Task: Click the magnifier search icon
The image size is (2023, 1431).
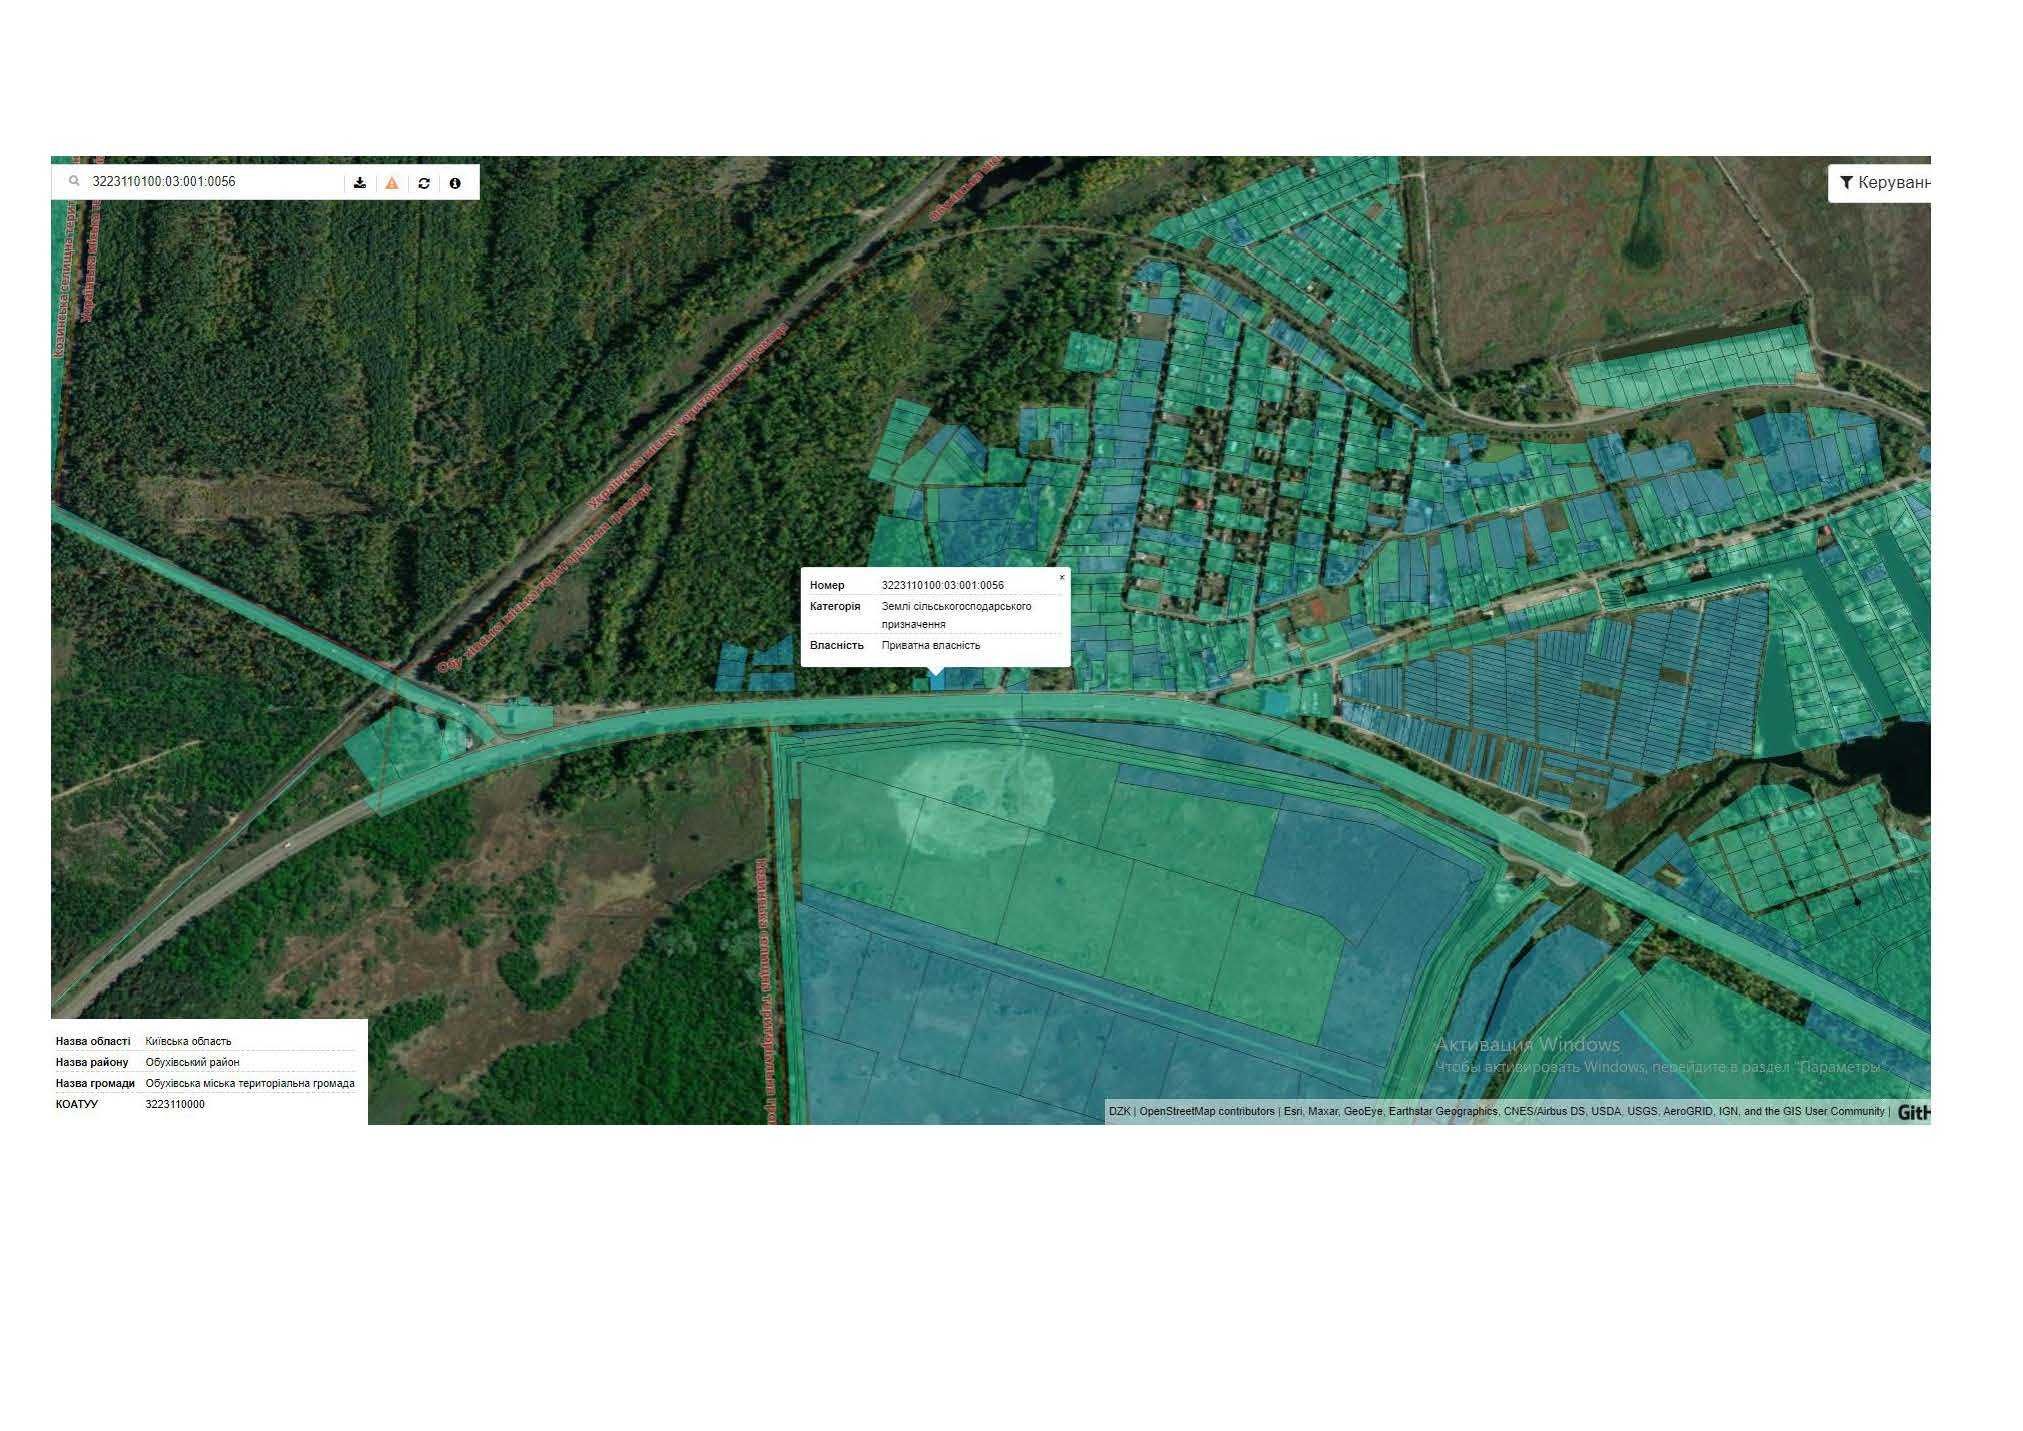Action: [x=74, y=181]
